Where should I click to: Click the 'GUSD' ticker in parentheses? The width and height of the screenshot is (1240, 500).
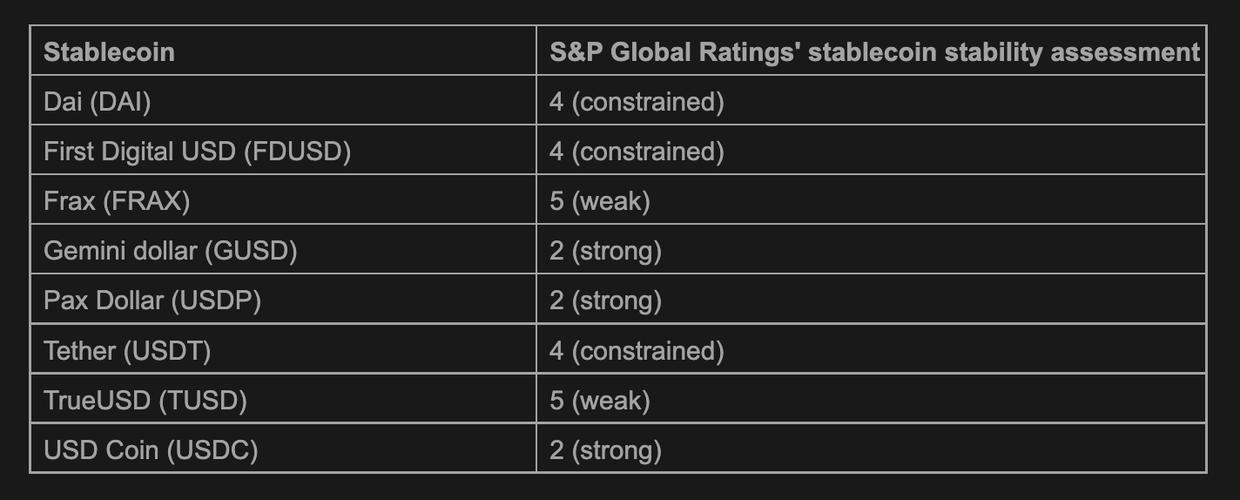pos(251,251)
